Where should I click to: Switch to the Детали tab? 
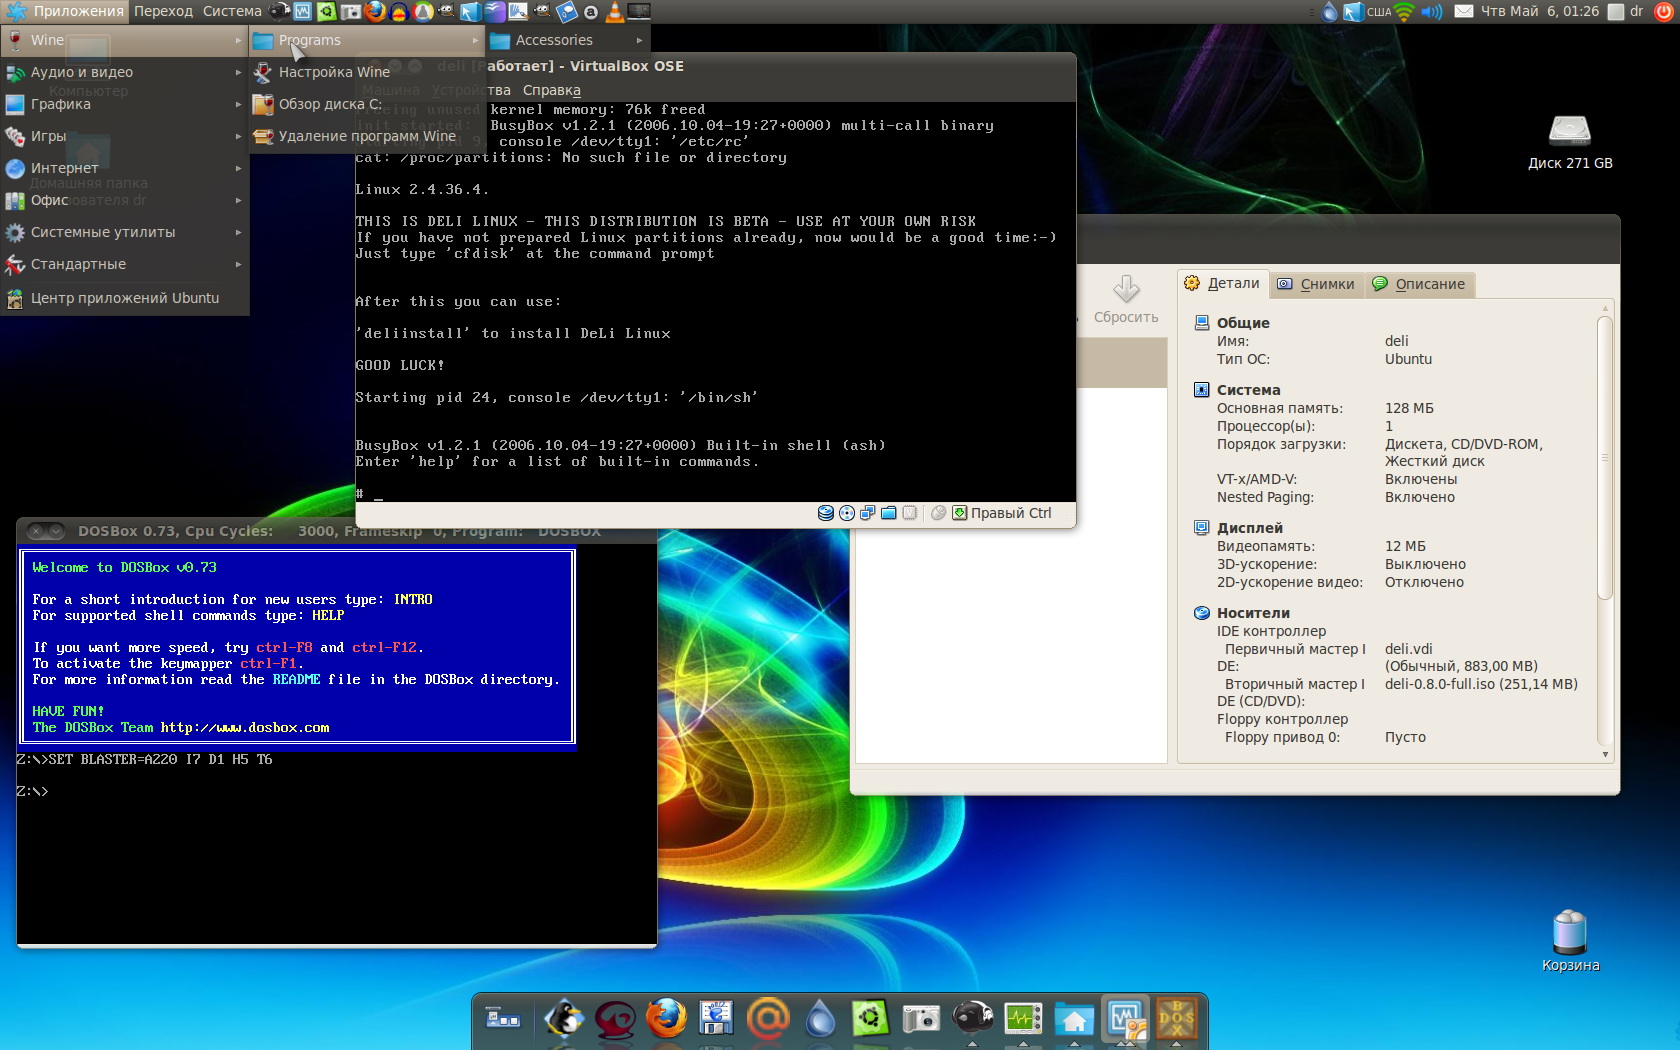[1222, 284]
